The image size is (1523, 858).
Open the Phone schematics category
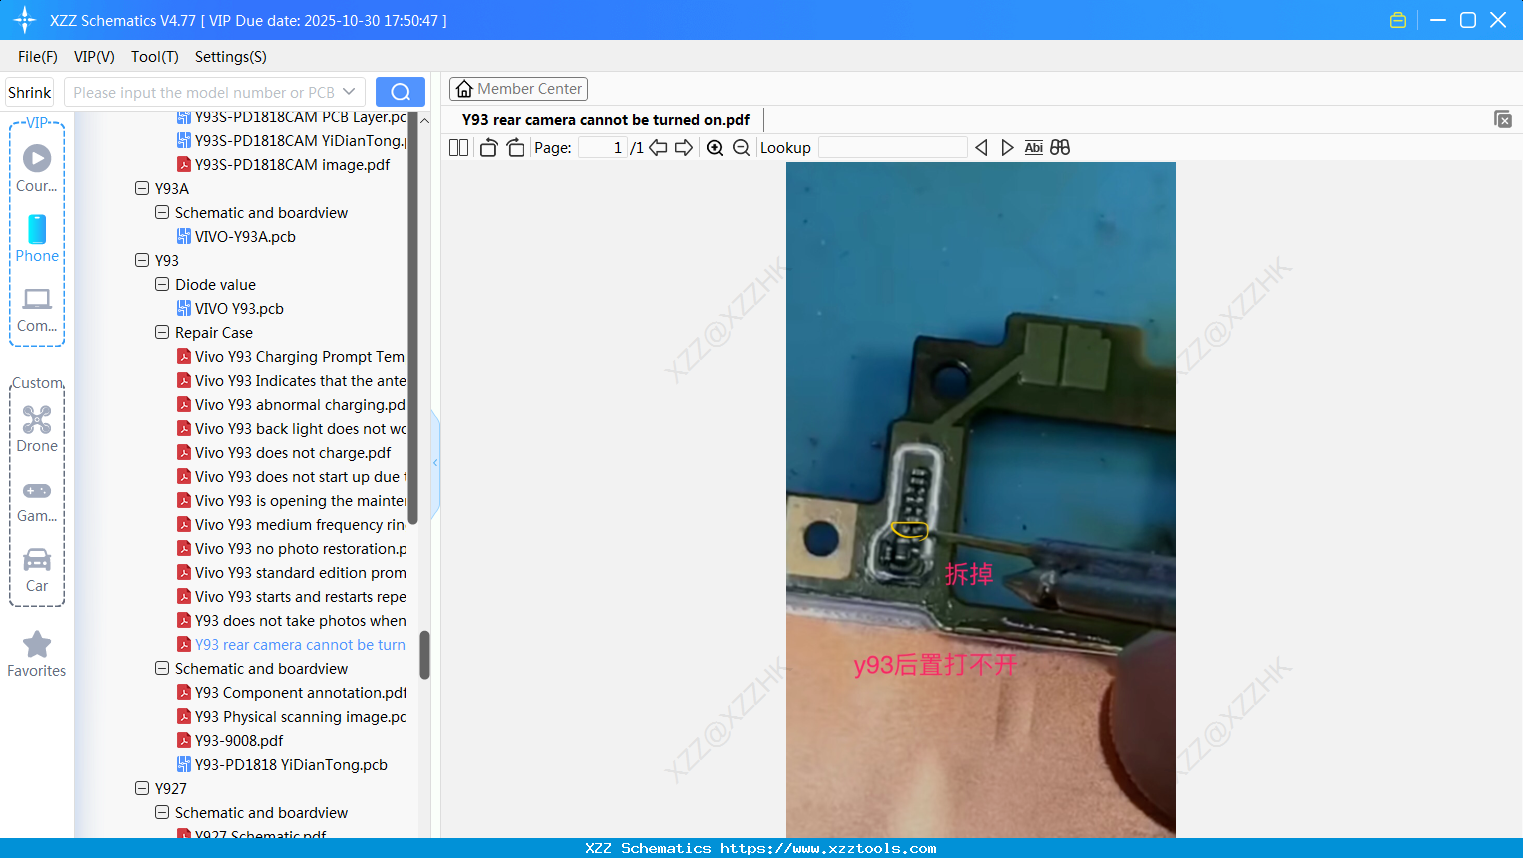(36, 239)
